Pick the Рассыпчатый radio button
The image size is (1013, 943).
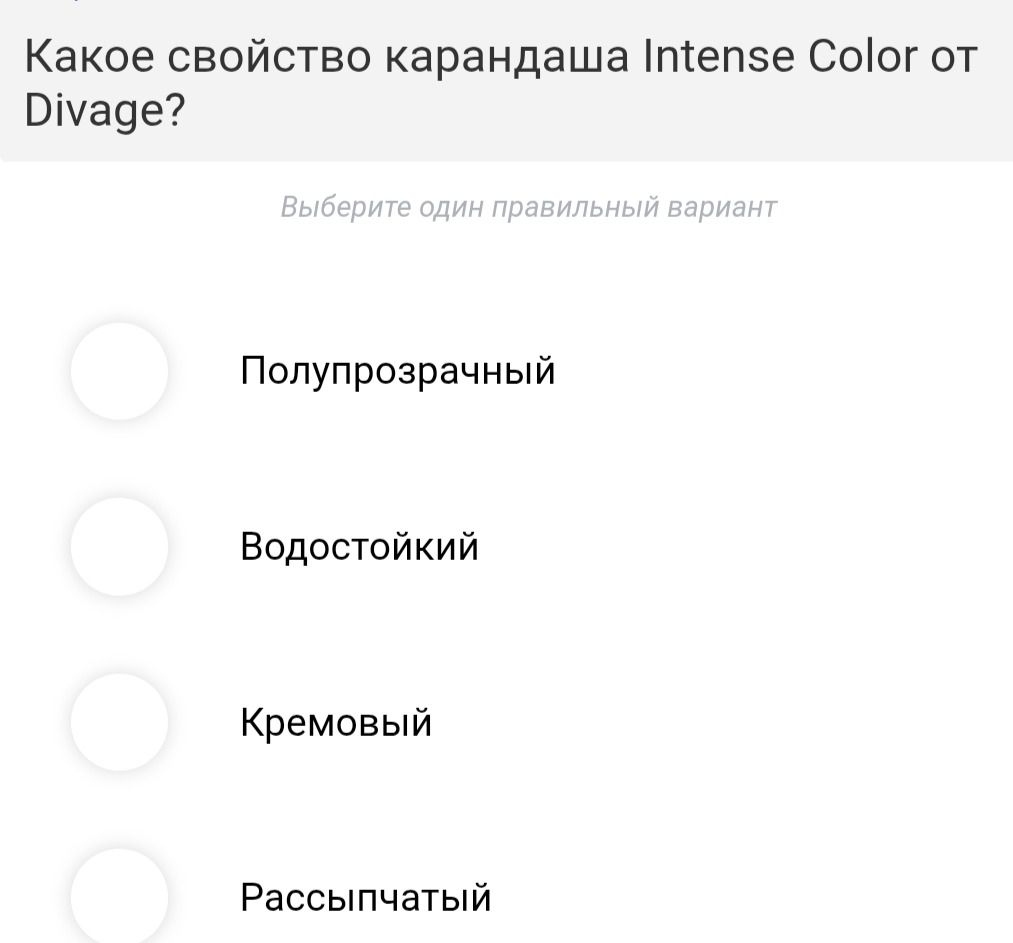120,896
